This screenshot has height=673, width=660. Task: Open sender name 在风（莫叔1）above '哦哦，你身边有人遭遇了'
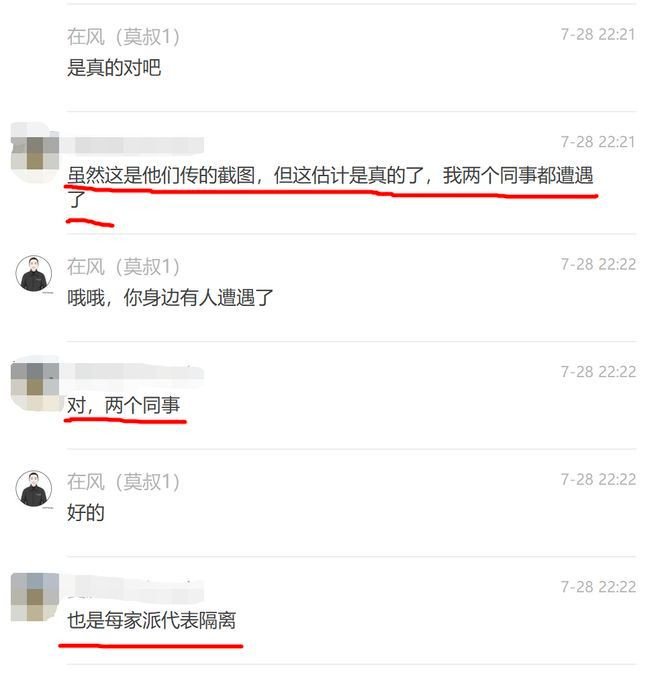124,267
